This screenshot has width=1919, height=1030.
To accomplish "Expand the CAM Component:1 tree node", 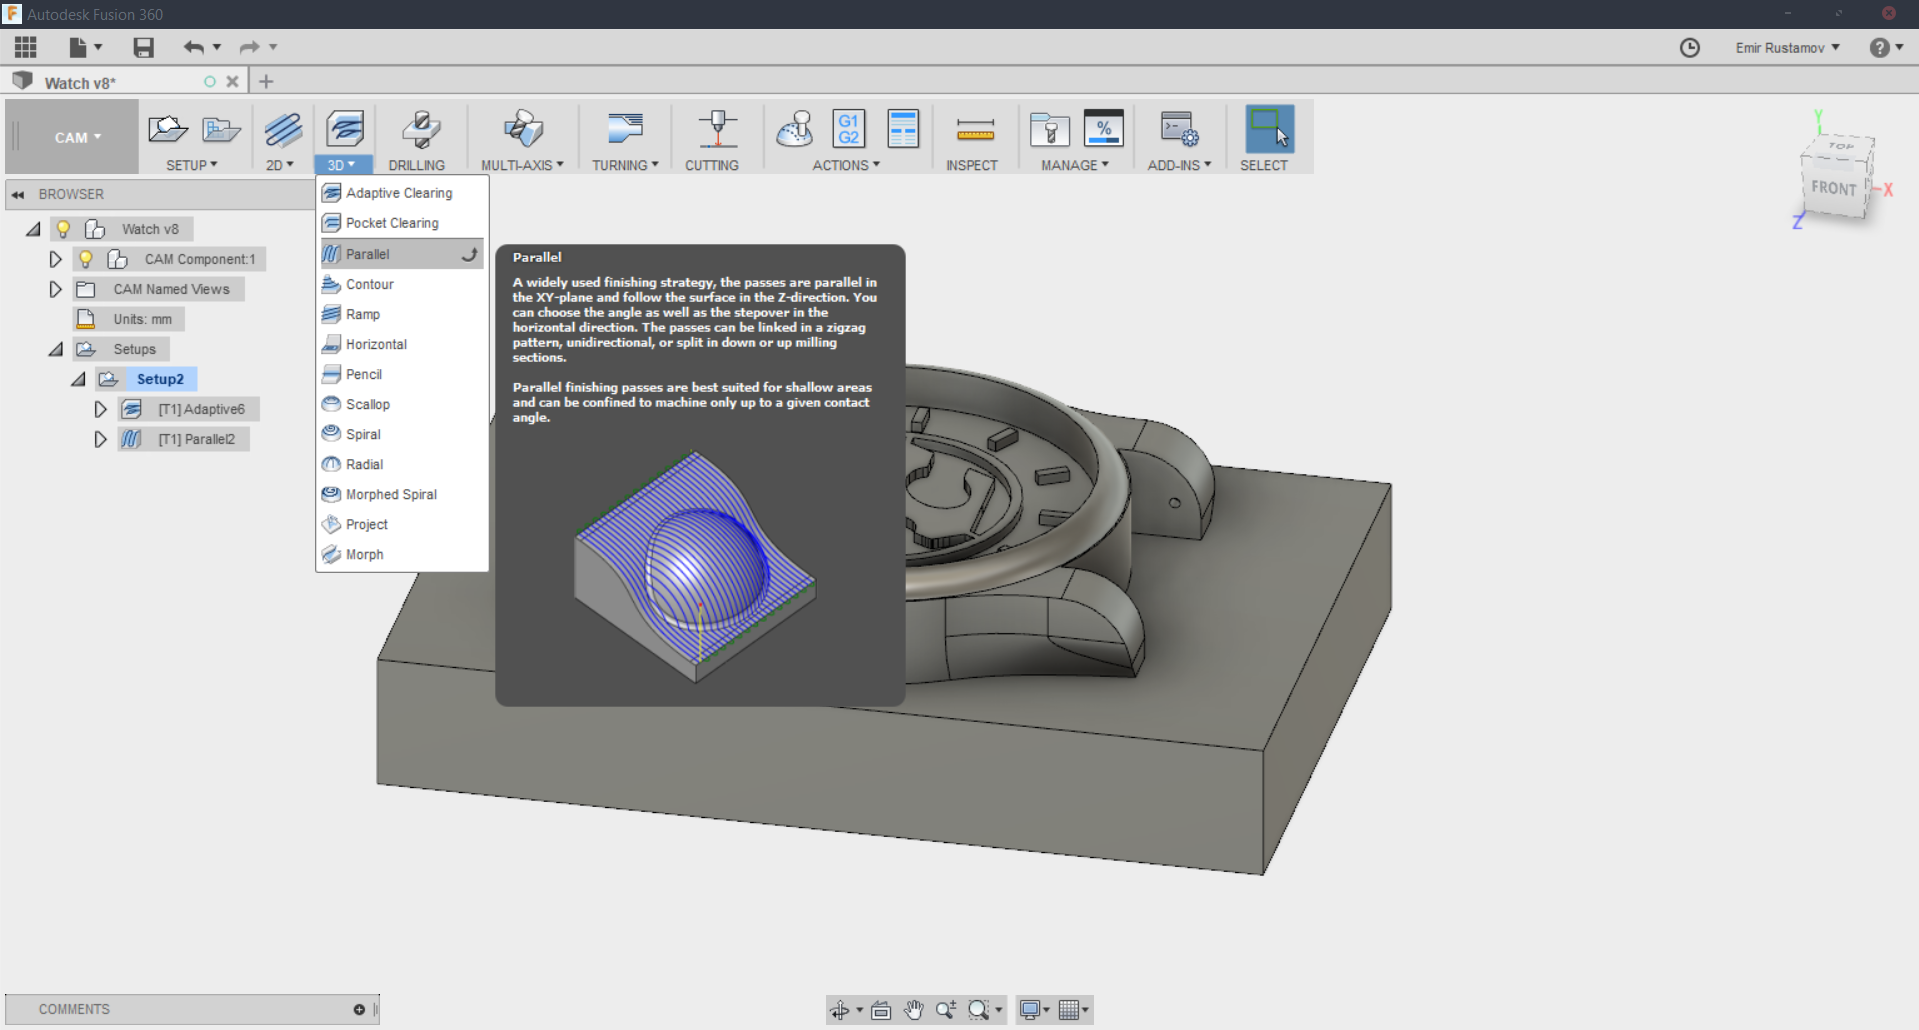I will [55, 259].
